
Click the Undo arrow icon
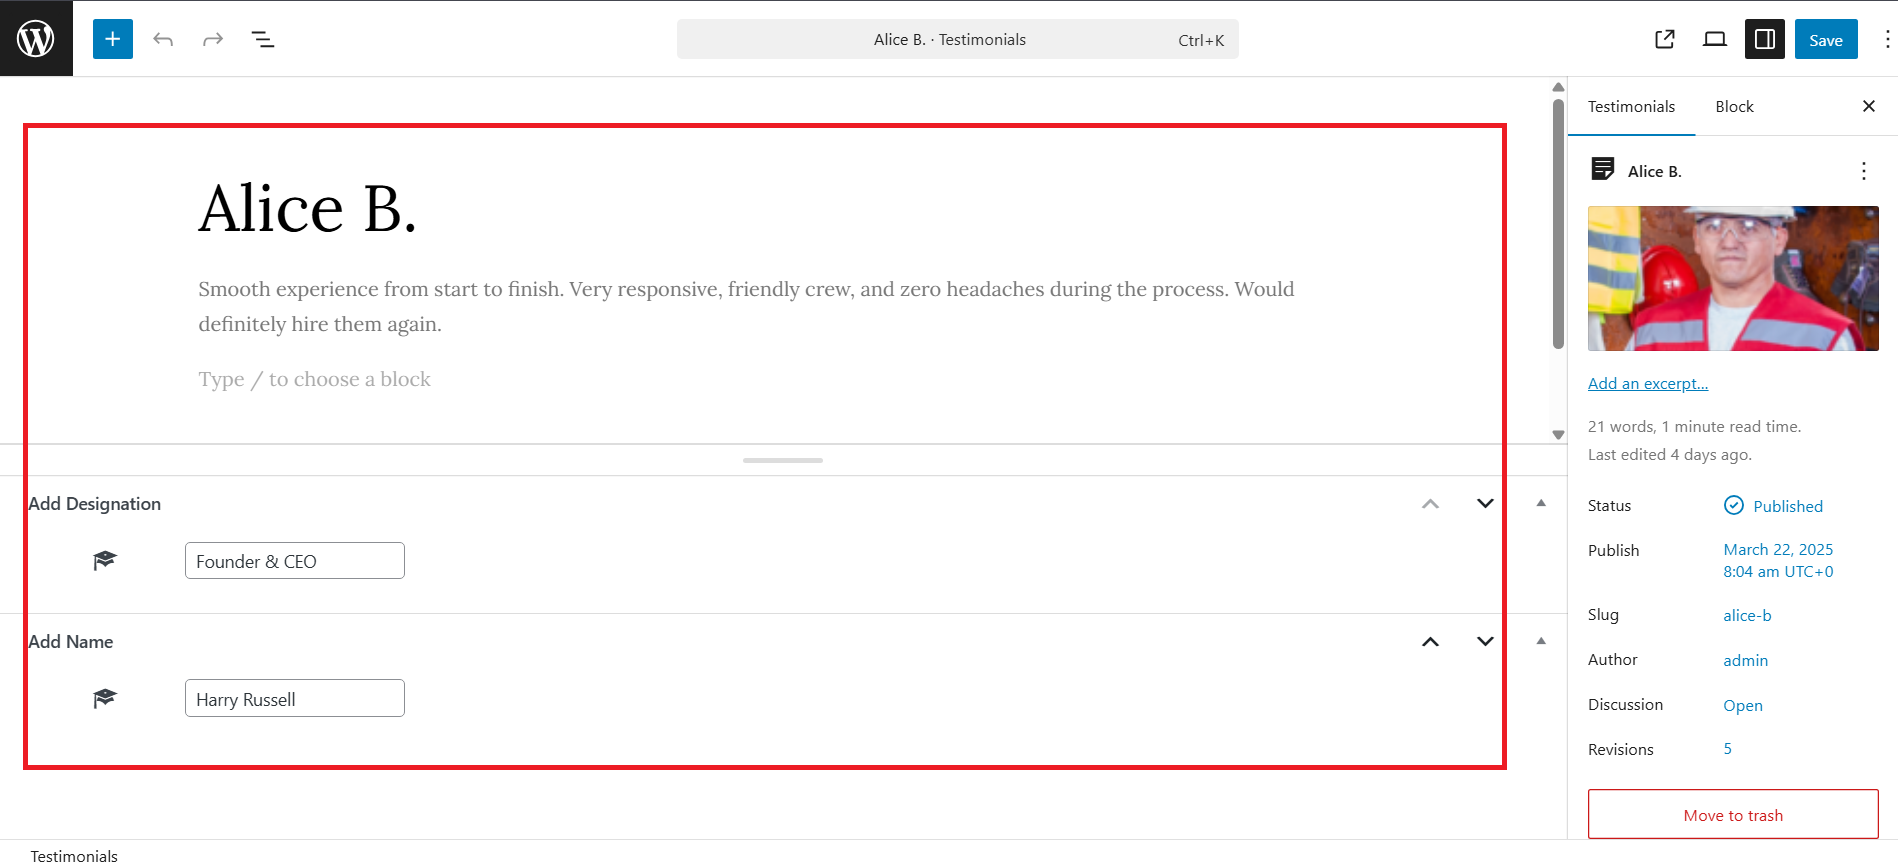pos(163,39)
